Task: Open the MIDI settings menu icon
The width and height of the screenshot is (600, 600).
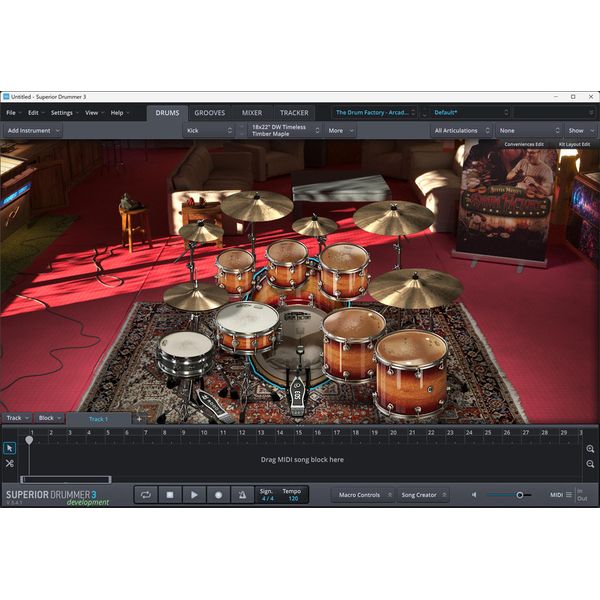Action: click(x=569, y=495)
